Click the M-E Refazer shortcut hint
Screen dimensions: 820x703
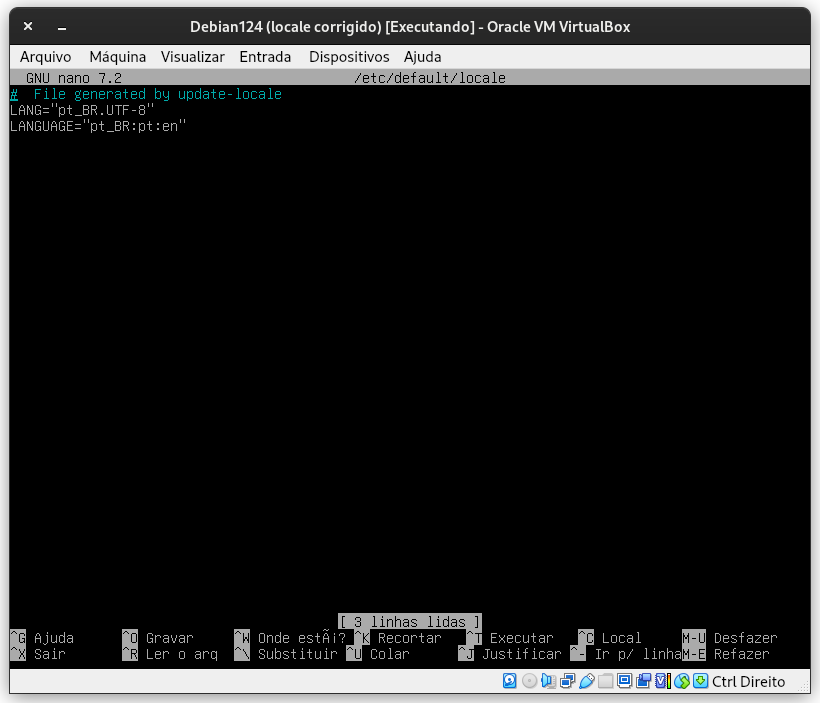tap(726, 654)
